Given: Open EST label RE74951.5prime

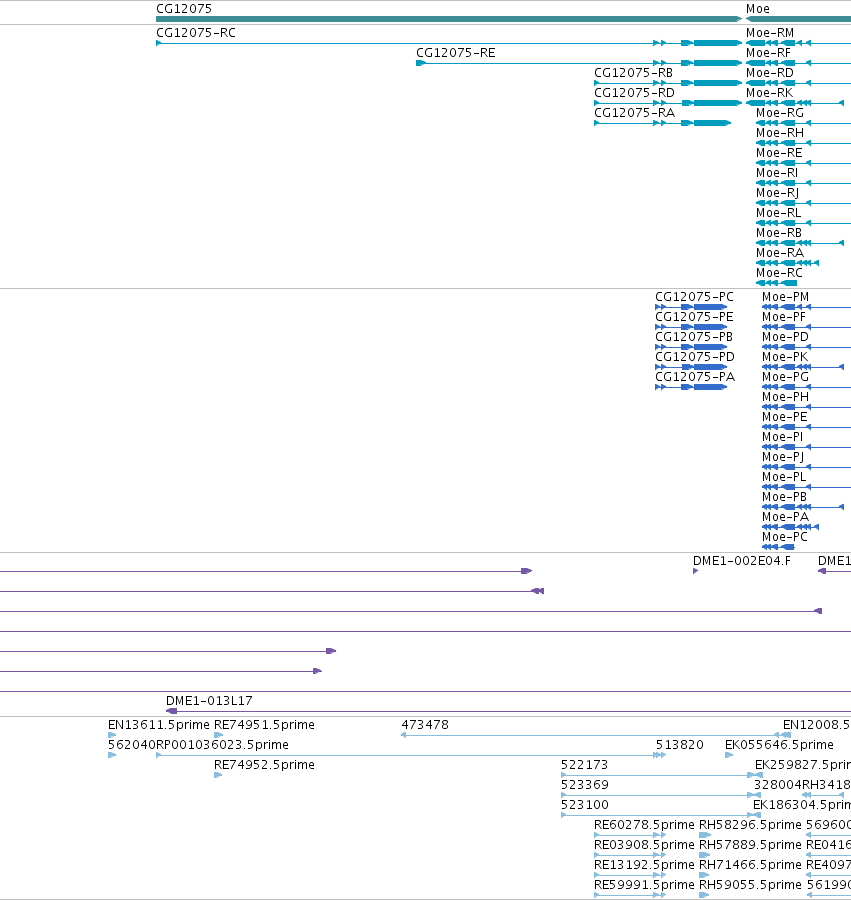Looking at the screenshot, I should (265, 725).
